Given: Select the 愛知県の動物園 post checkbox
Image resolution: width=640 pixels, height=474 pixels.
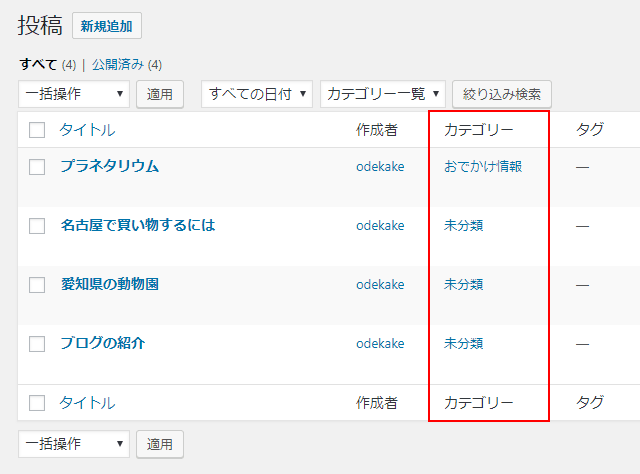Looking at the screenshot, I should pos(37,285).
